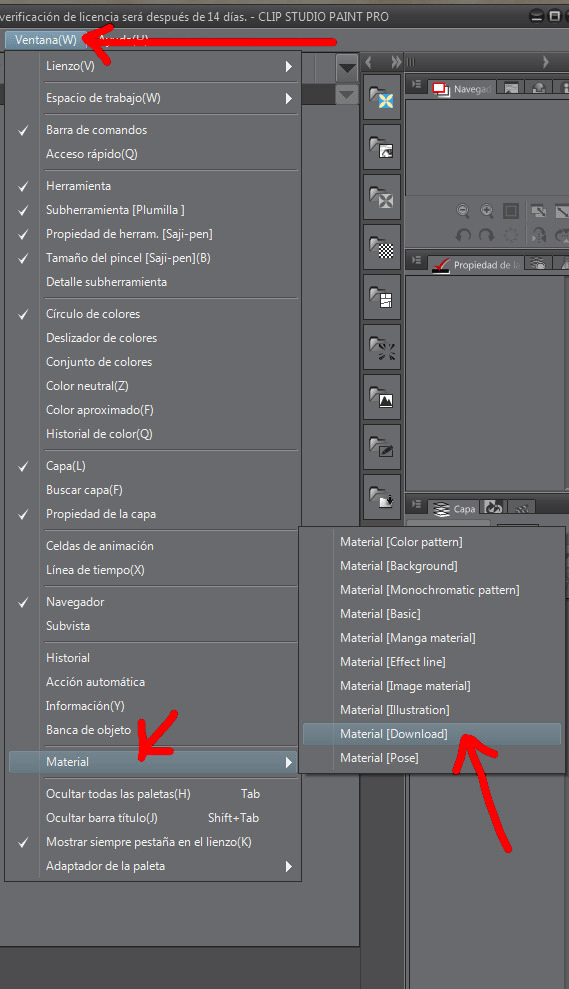
Task: Choose Acción automática
Action: click(153, 682)
